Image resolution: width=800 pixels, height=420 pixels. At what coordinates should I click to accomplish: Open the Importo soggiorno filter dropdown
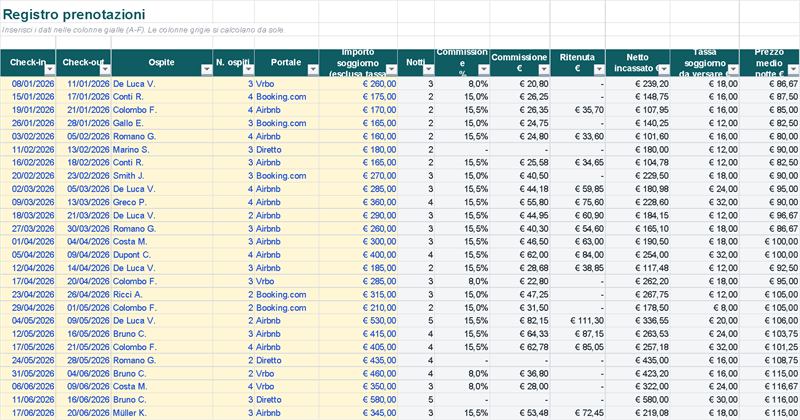click(391, 69)
